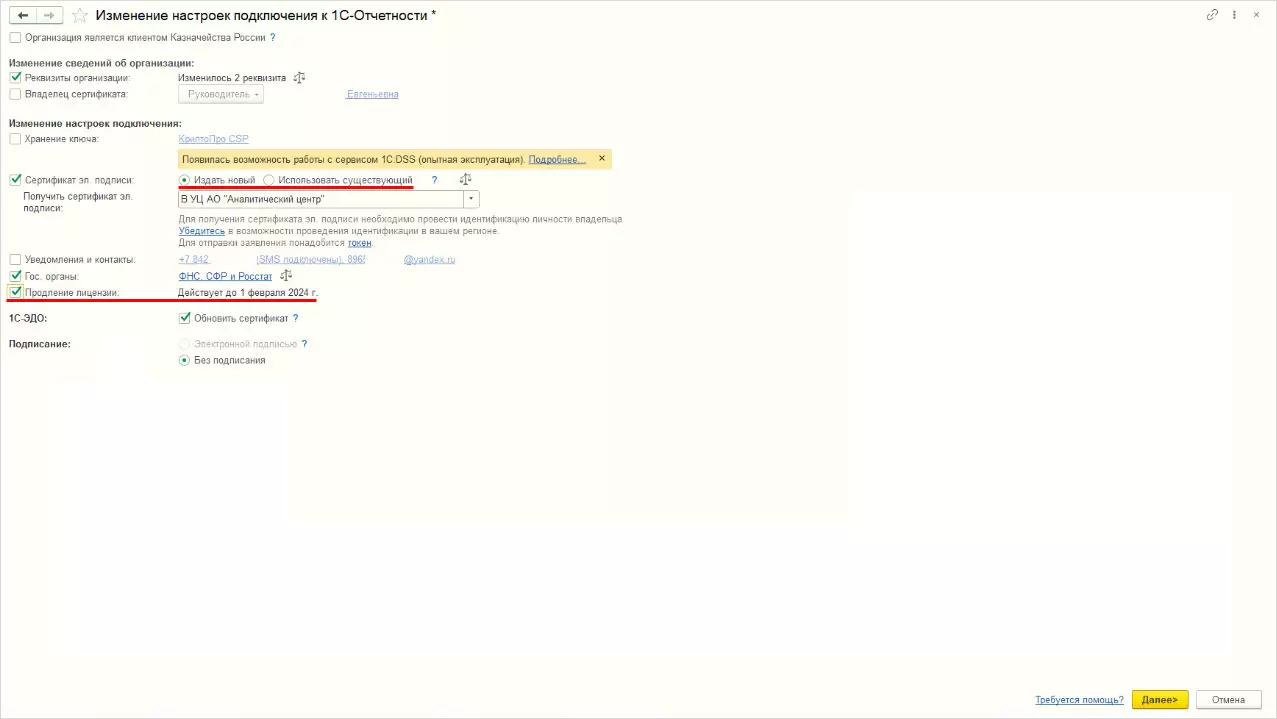Compare changed реквизиты with the scales icon
Viewport: 1277px width, 719px height.
point(299,77)
